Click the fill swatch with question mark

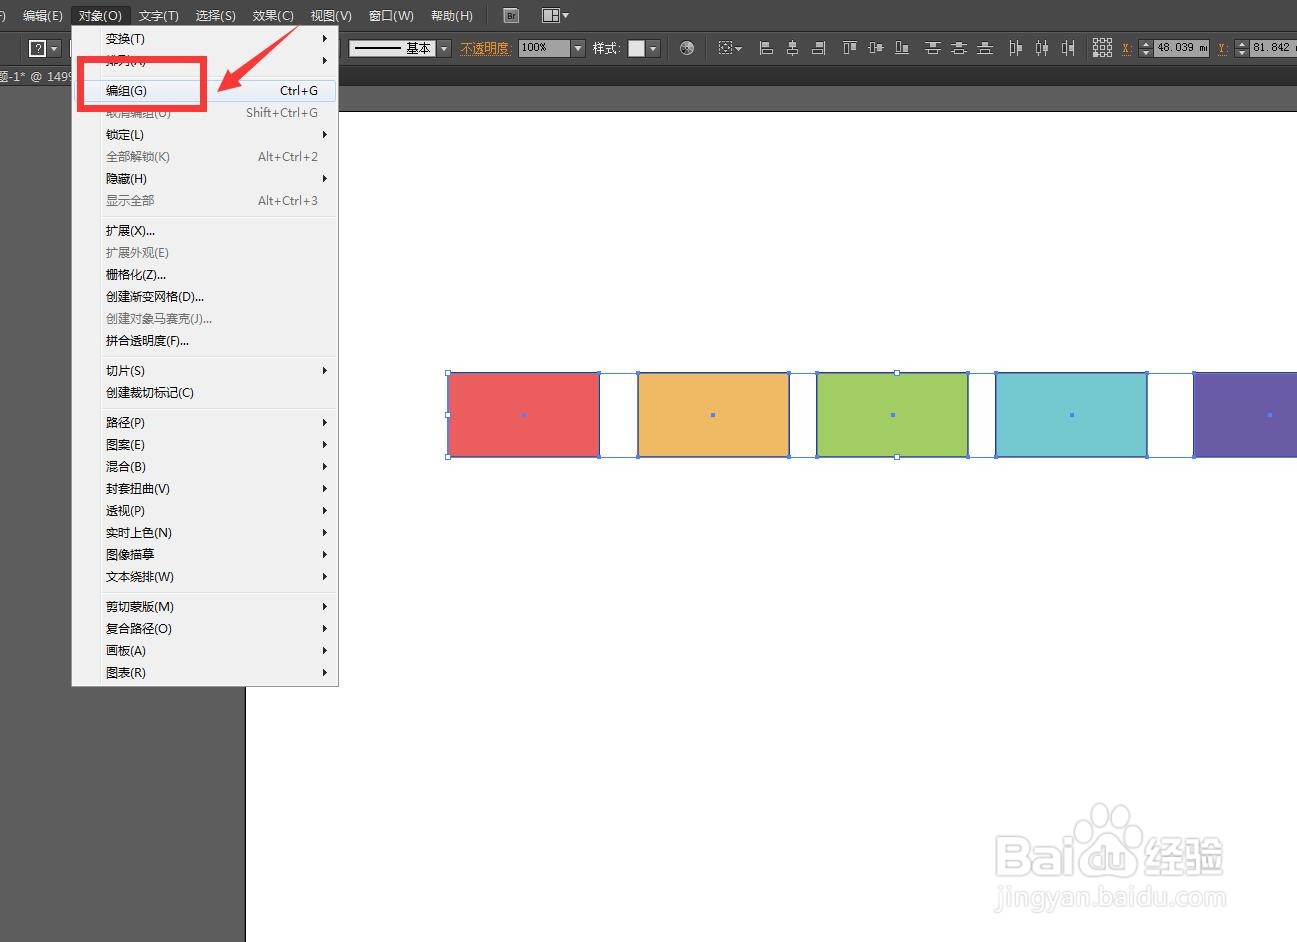point(38,48)
